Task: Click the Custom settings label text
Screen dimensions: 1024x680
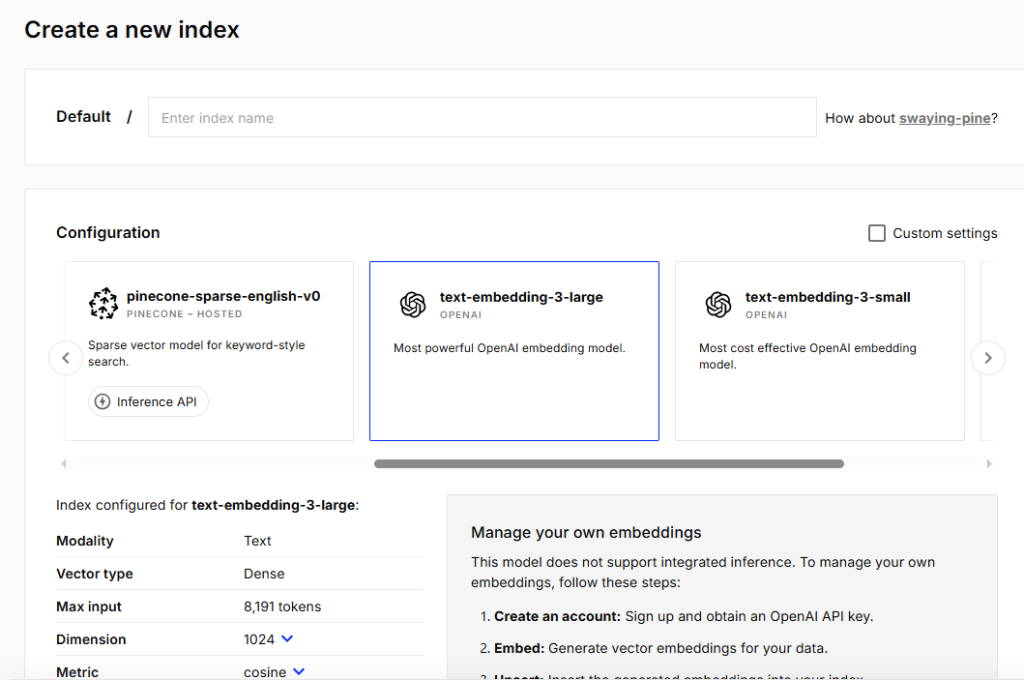Action: [x=944, y=233]
